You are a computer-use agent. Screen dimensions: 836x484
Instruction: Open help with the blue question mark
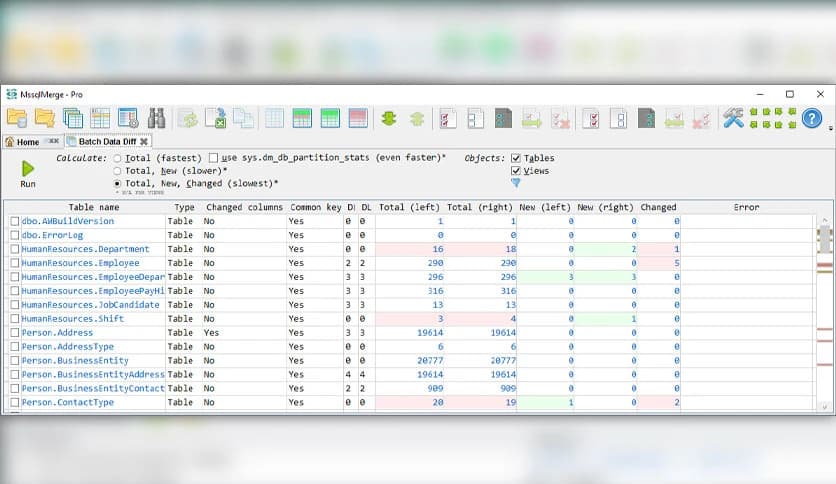[811, 118]
